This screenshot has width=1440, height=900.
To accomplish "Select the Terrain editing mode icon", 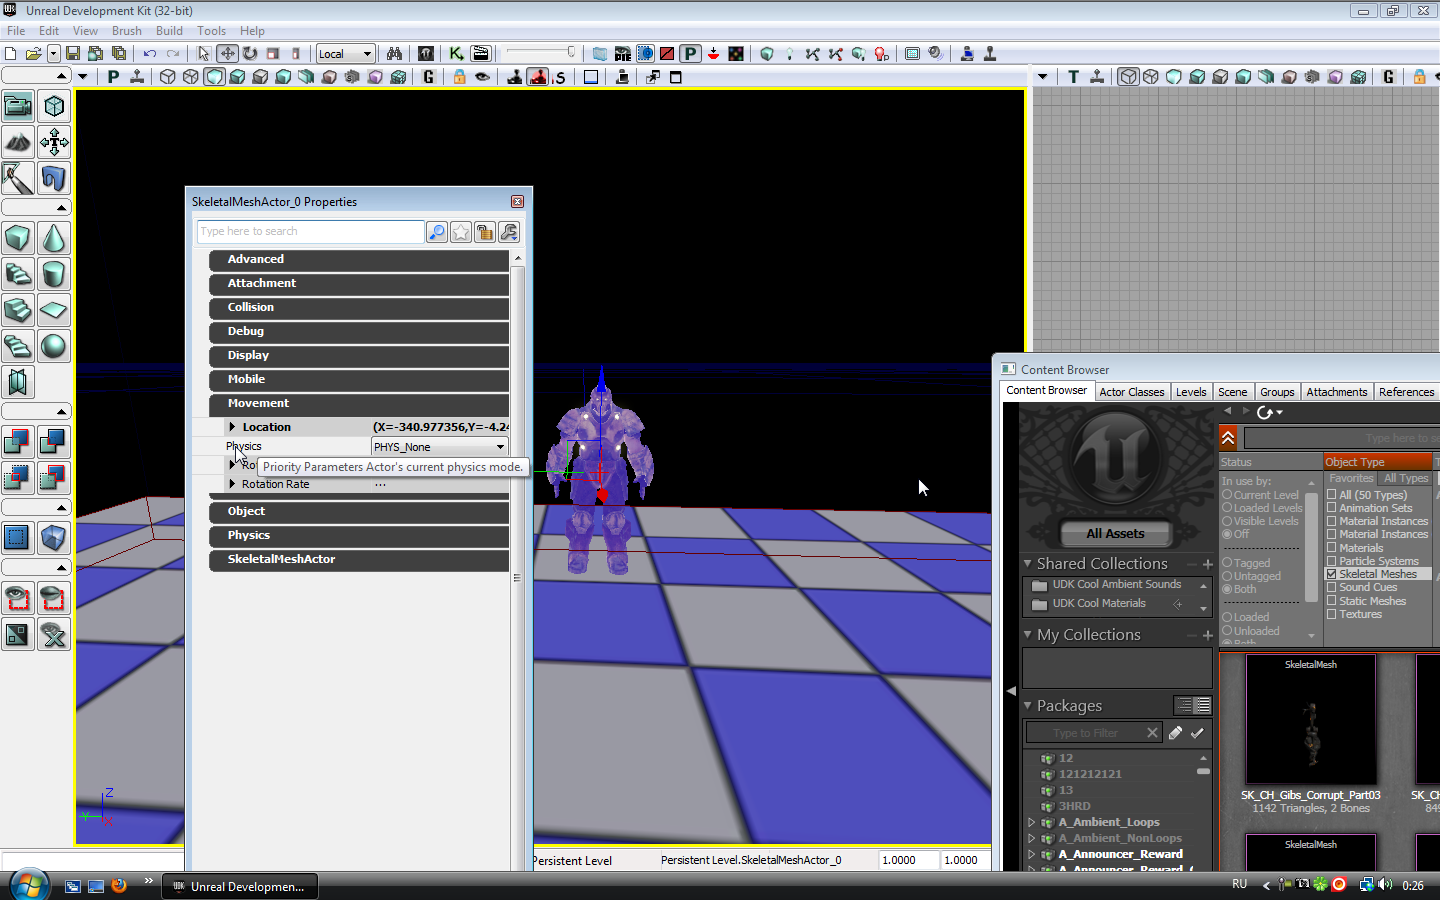I will [18, 142].
